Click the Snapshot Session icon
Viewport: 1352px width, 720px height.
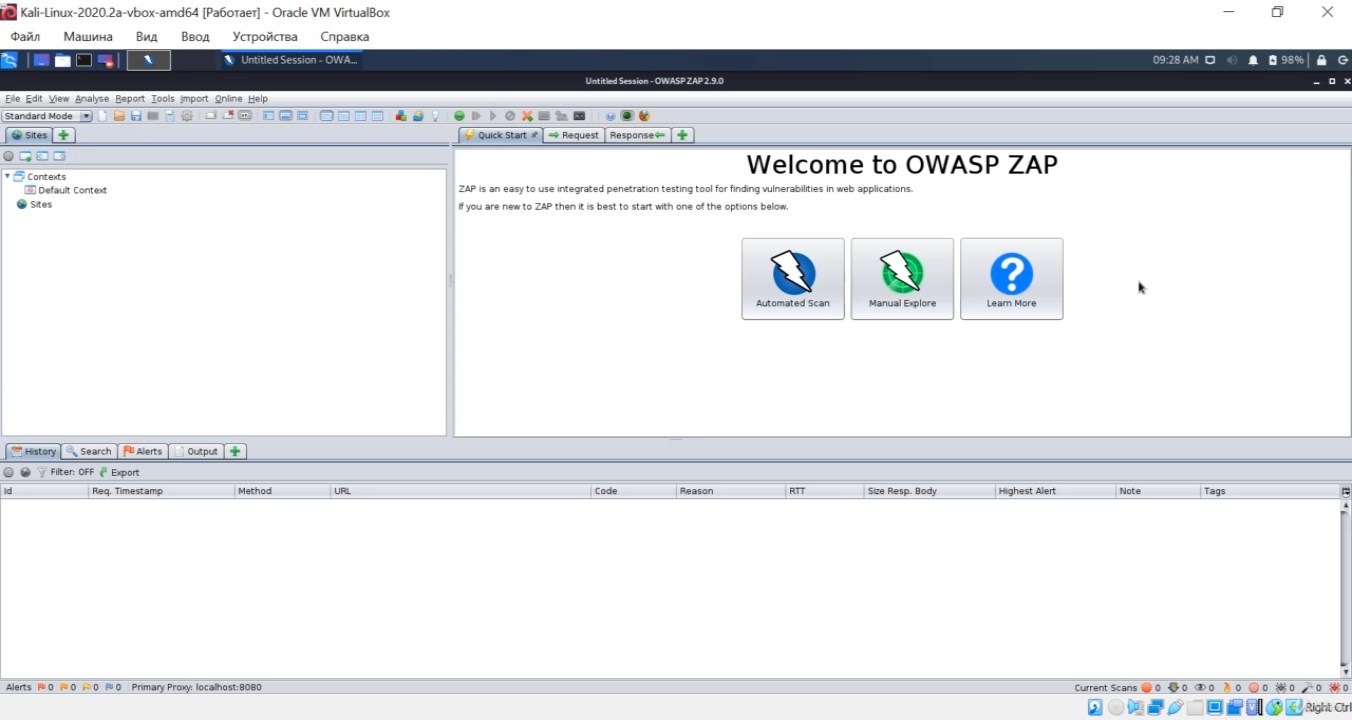[153, 116]
